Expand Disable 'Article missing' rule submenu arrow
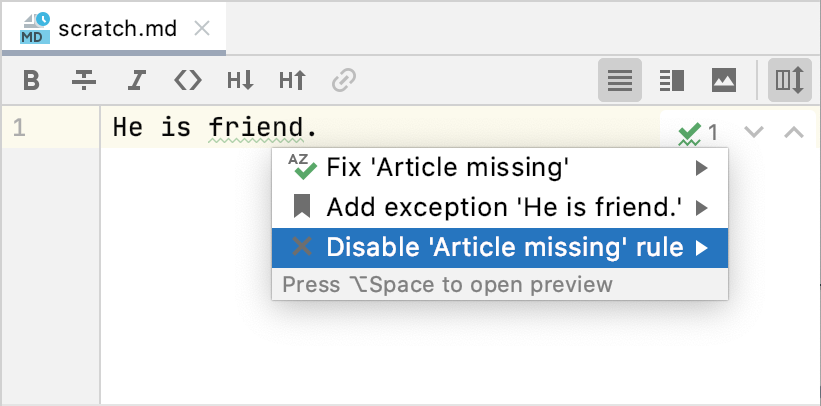This screenshot has height=406, width=821. tap(702, 248)
